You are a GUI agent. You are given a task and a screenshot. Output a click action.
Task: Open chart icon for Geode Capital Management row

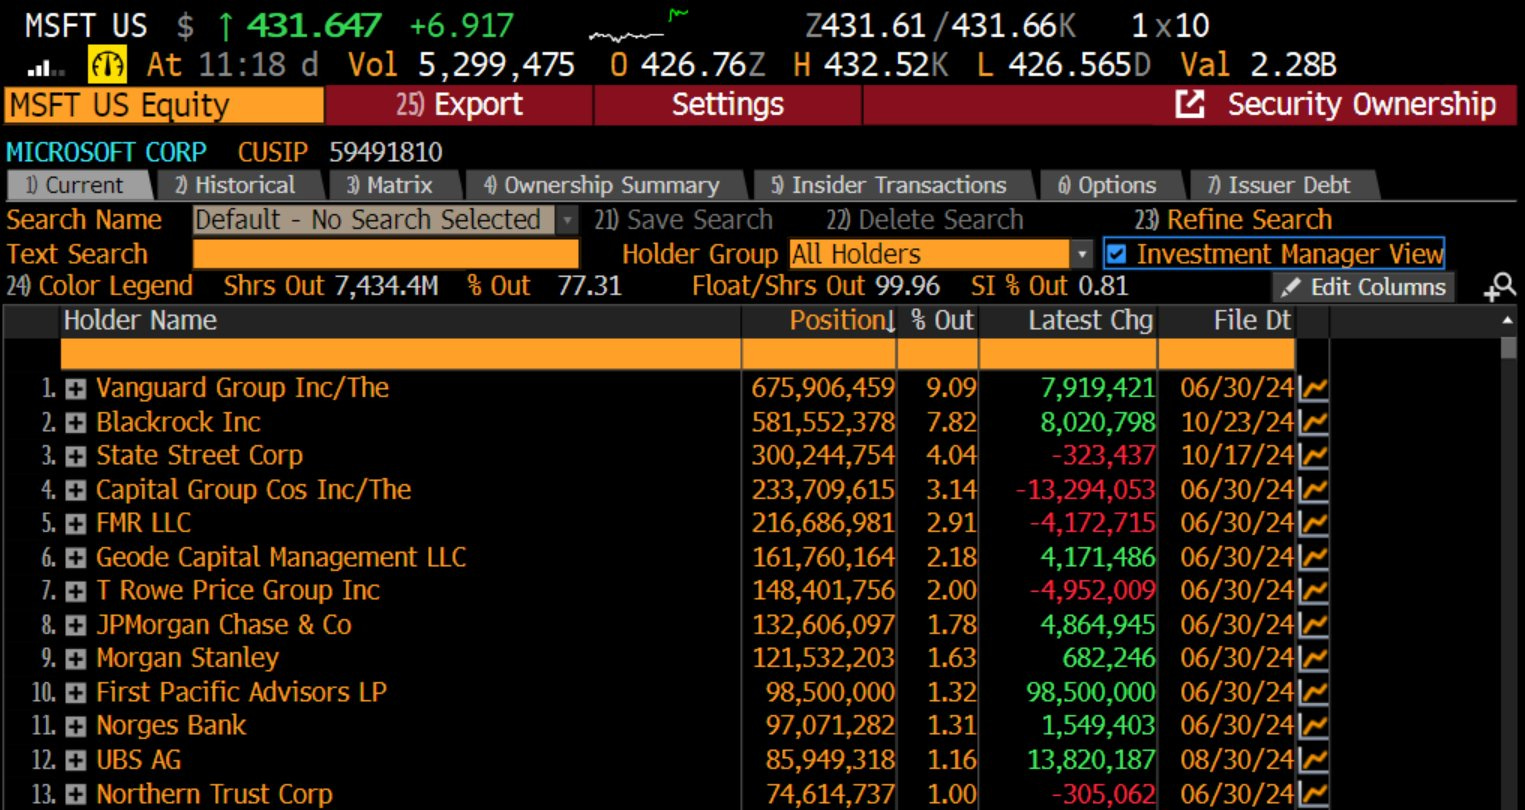tap(1314, 557)
